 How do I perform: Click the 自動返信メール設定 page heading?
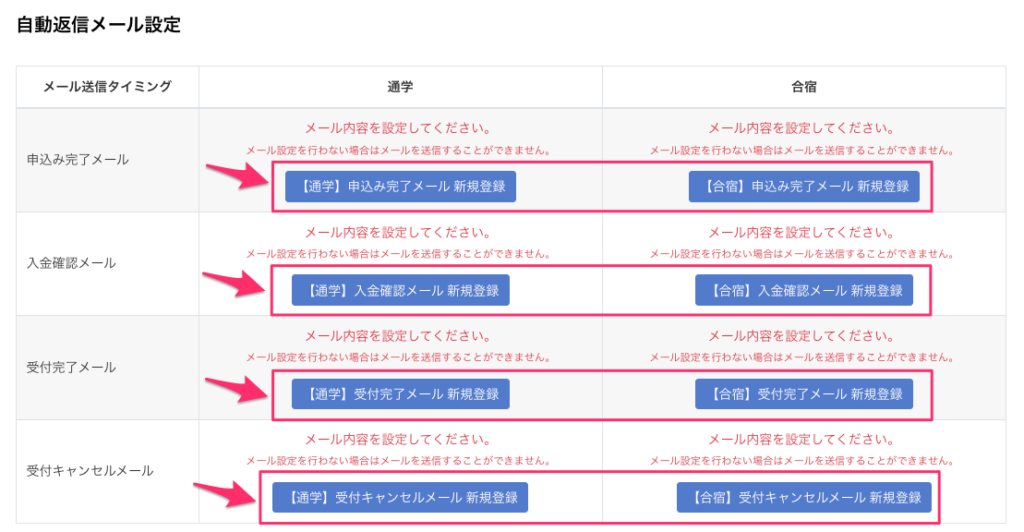(99, 25)
